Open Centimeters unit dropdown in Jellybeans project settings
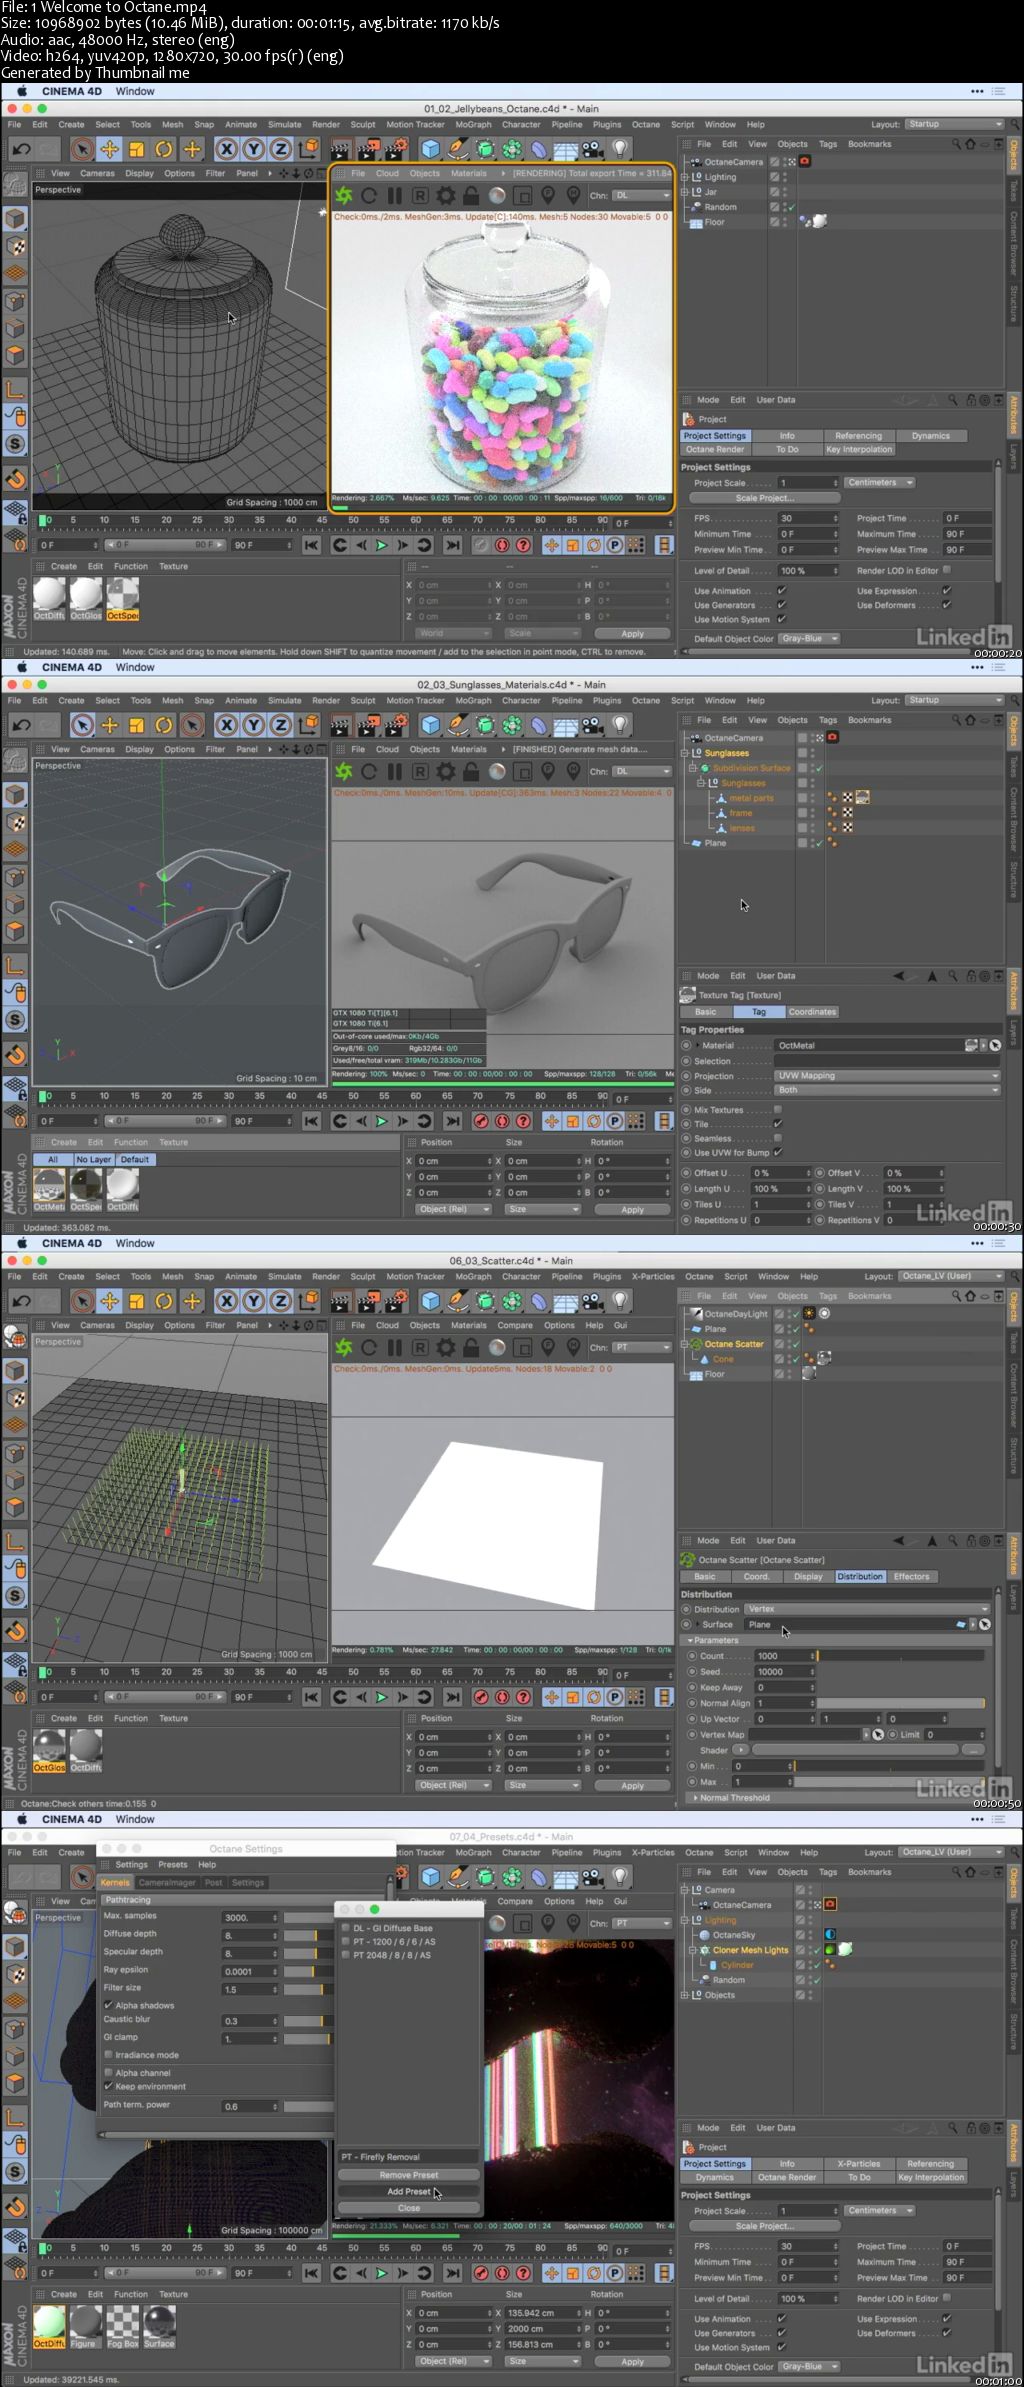Viewport: 1024px width, 2387px height. [880, 483]
